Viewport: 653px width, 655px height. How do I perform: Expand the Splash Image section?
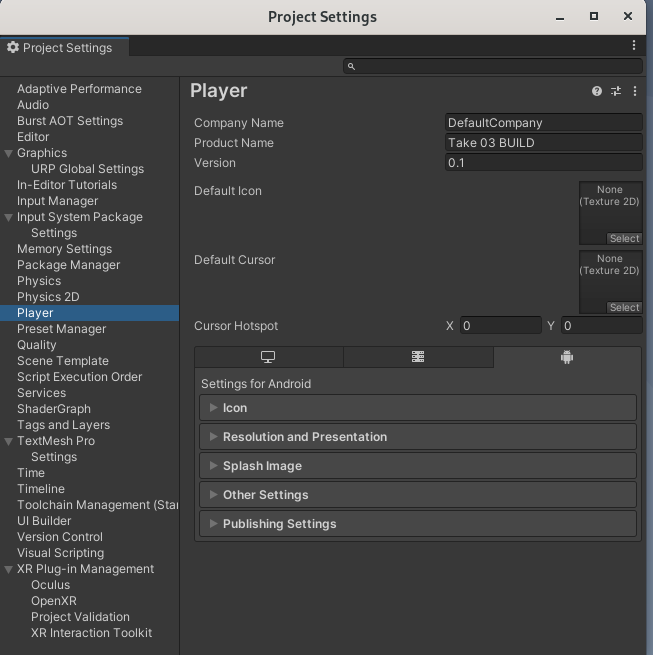[x=262, y=466]
